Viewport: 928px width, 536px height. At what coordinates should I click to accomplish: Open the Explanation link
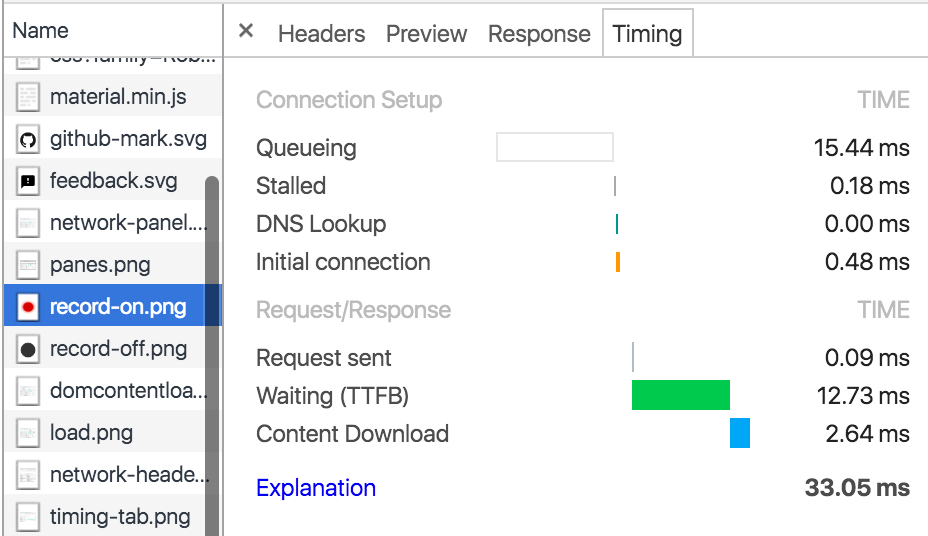(x=316, y=488)
